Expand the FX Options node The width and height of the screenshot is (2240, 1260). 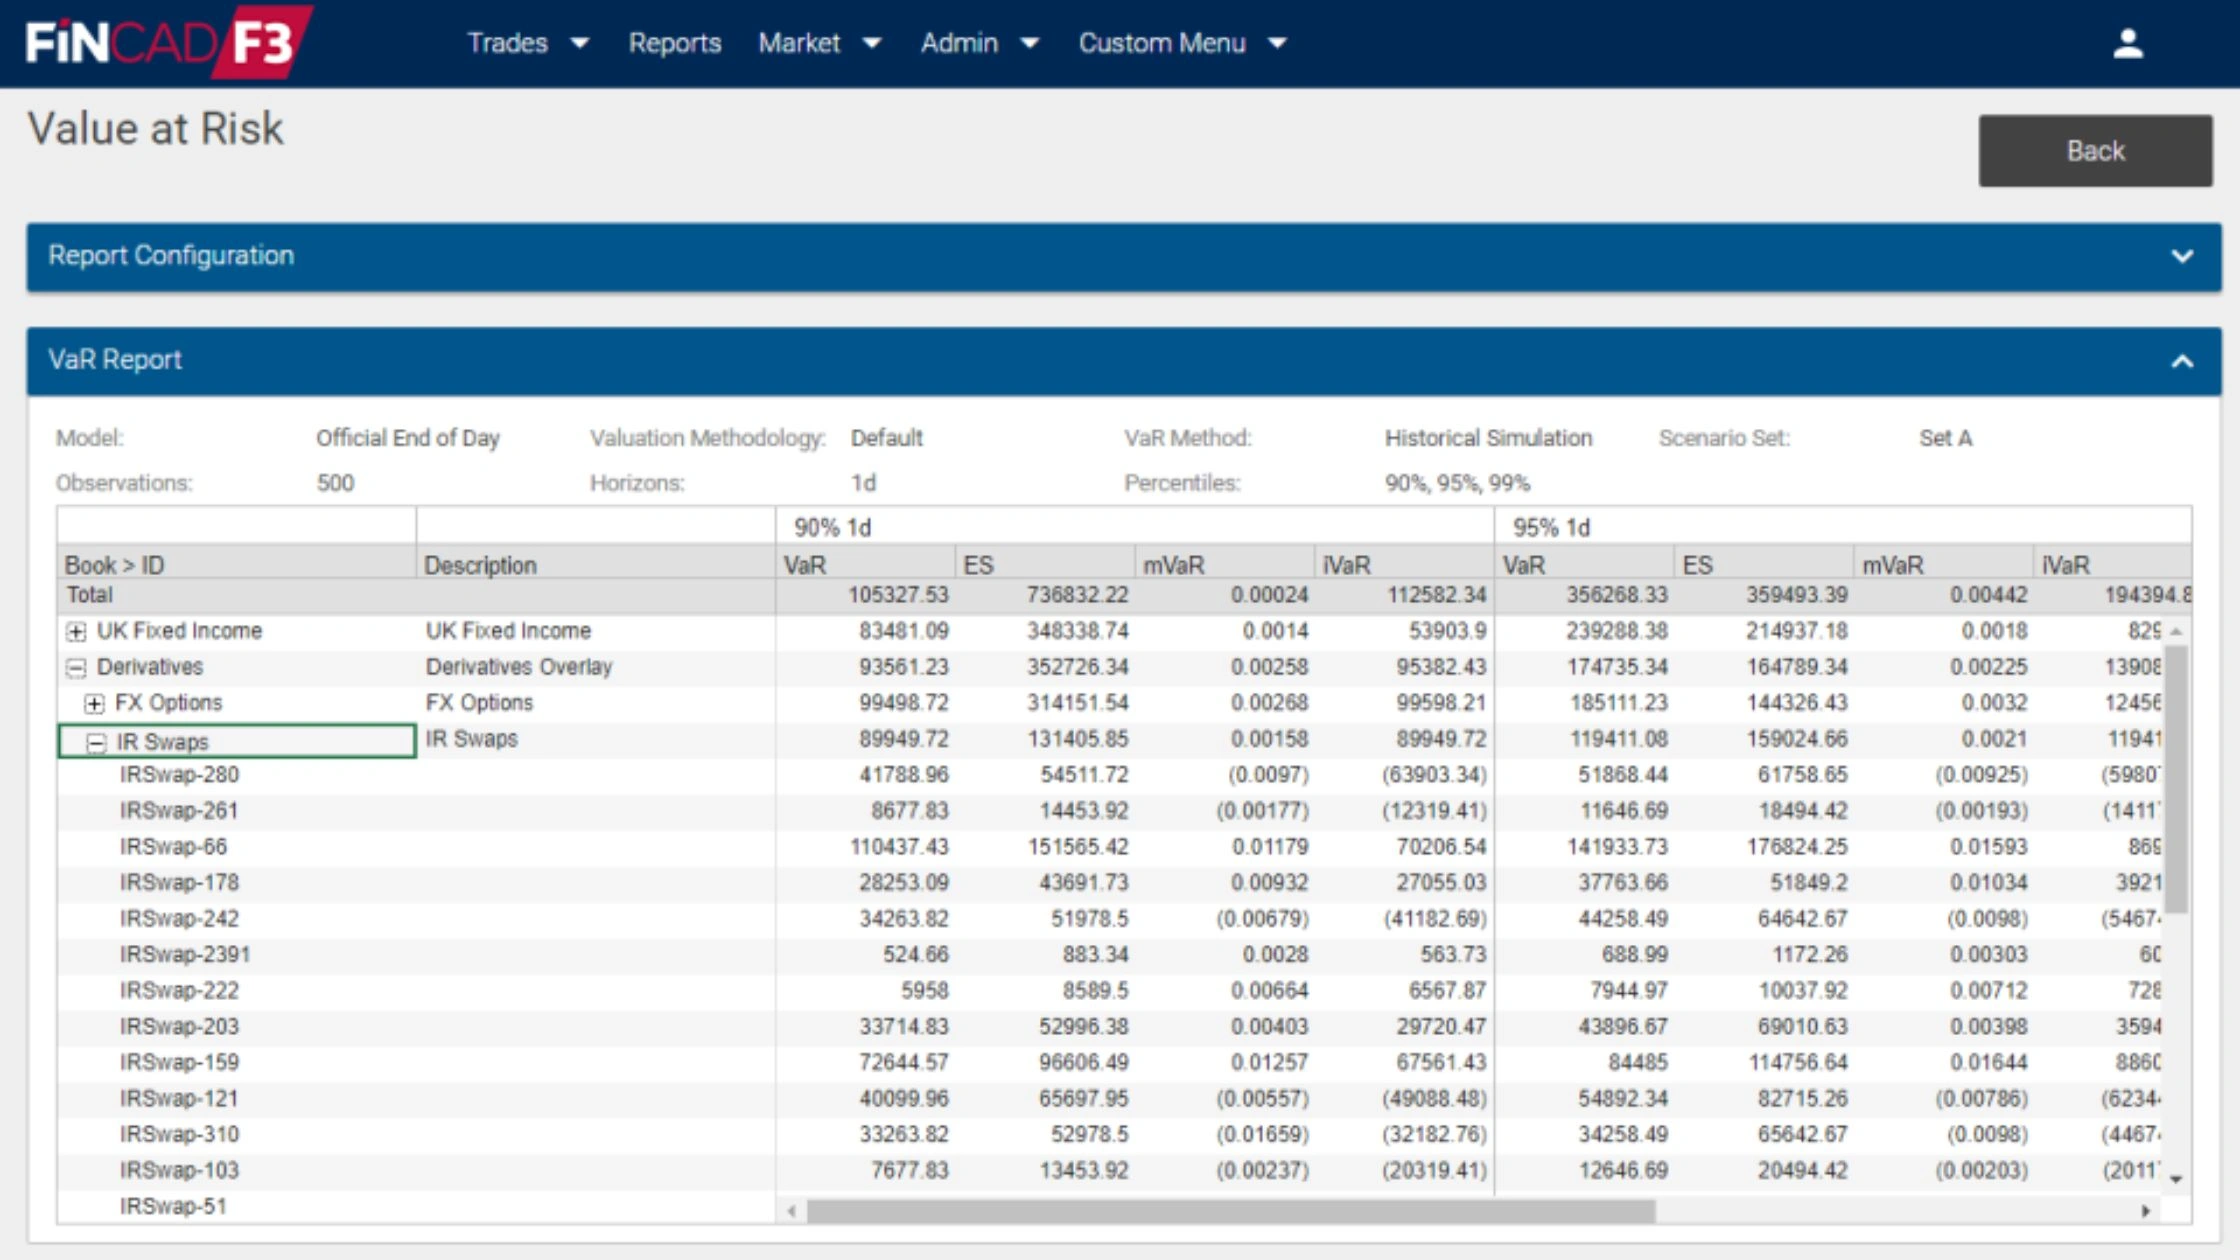94,704
